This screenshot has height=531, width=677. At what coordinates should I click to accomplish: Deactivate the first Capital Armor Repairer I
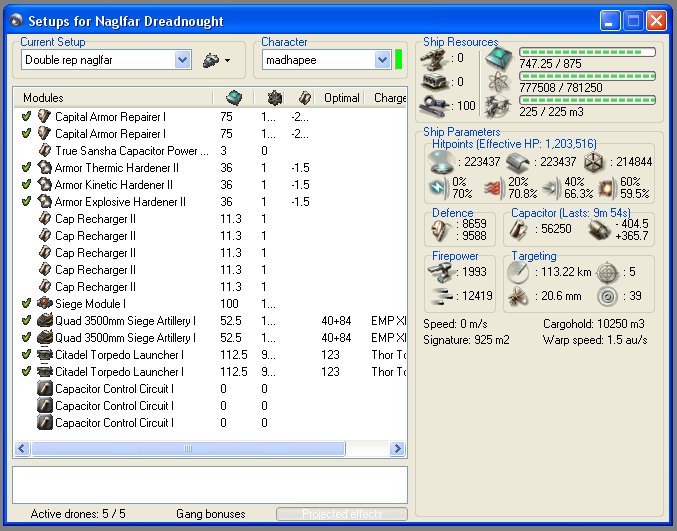(26, 116)
